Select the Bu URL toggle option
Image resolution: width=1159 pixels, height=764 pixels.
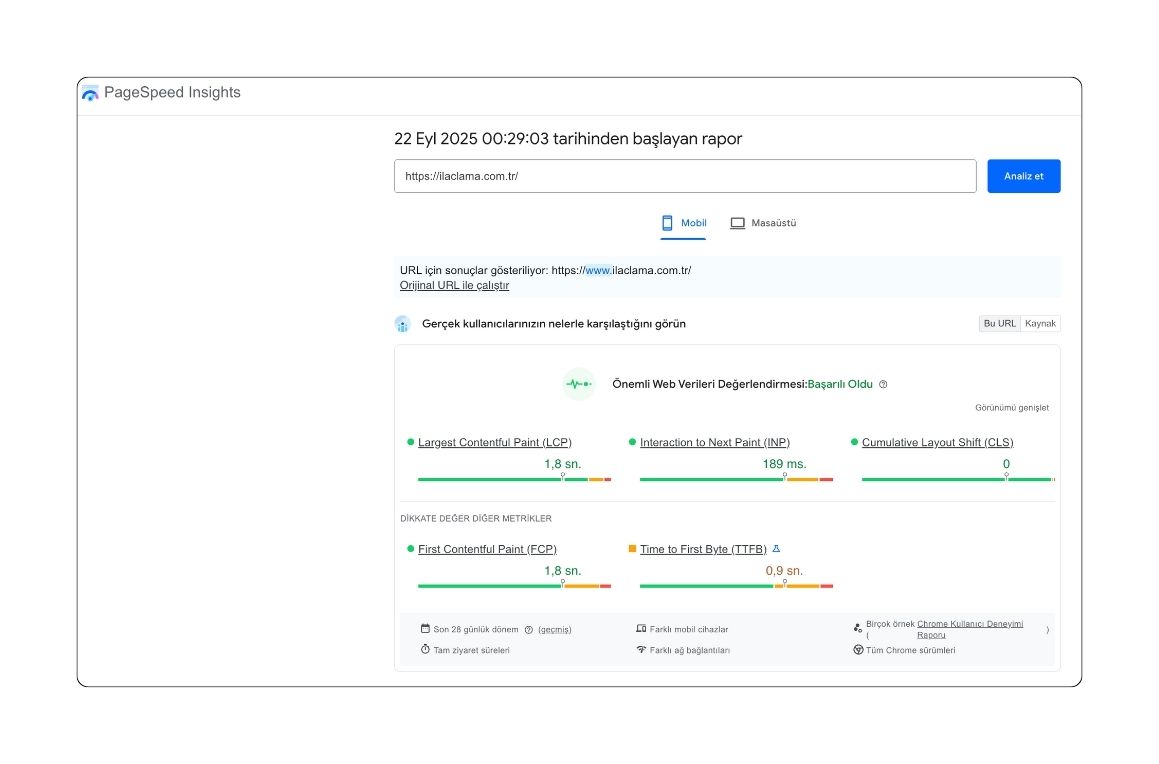coord(999,323)
